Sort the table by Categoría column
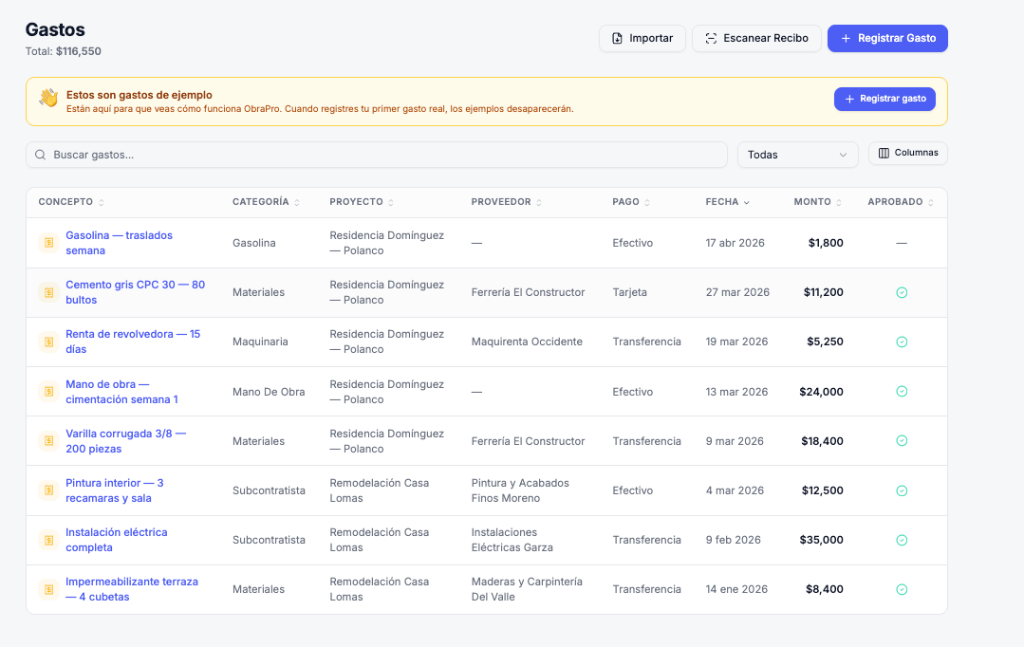The height and width of the screenshot is (647, 1024). 266,202
